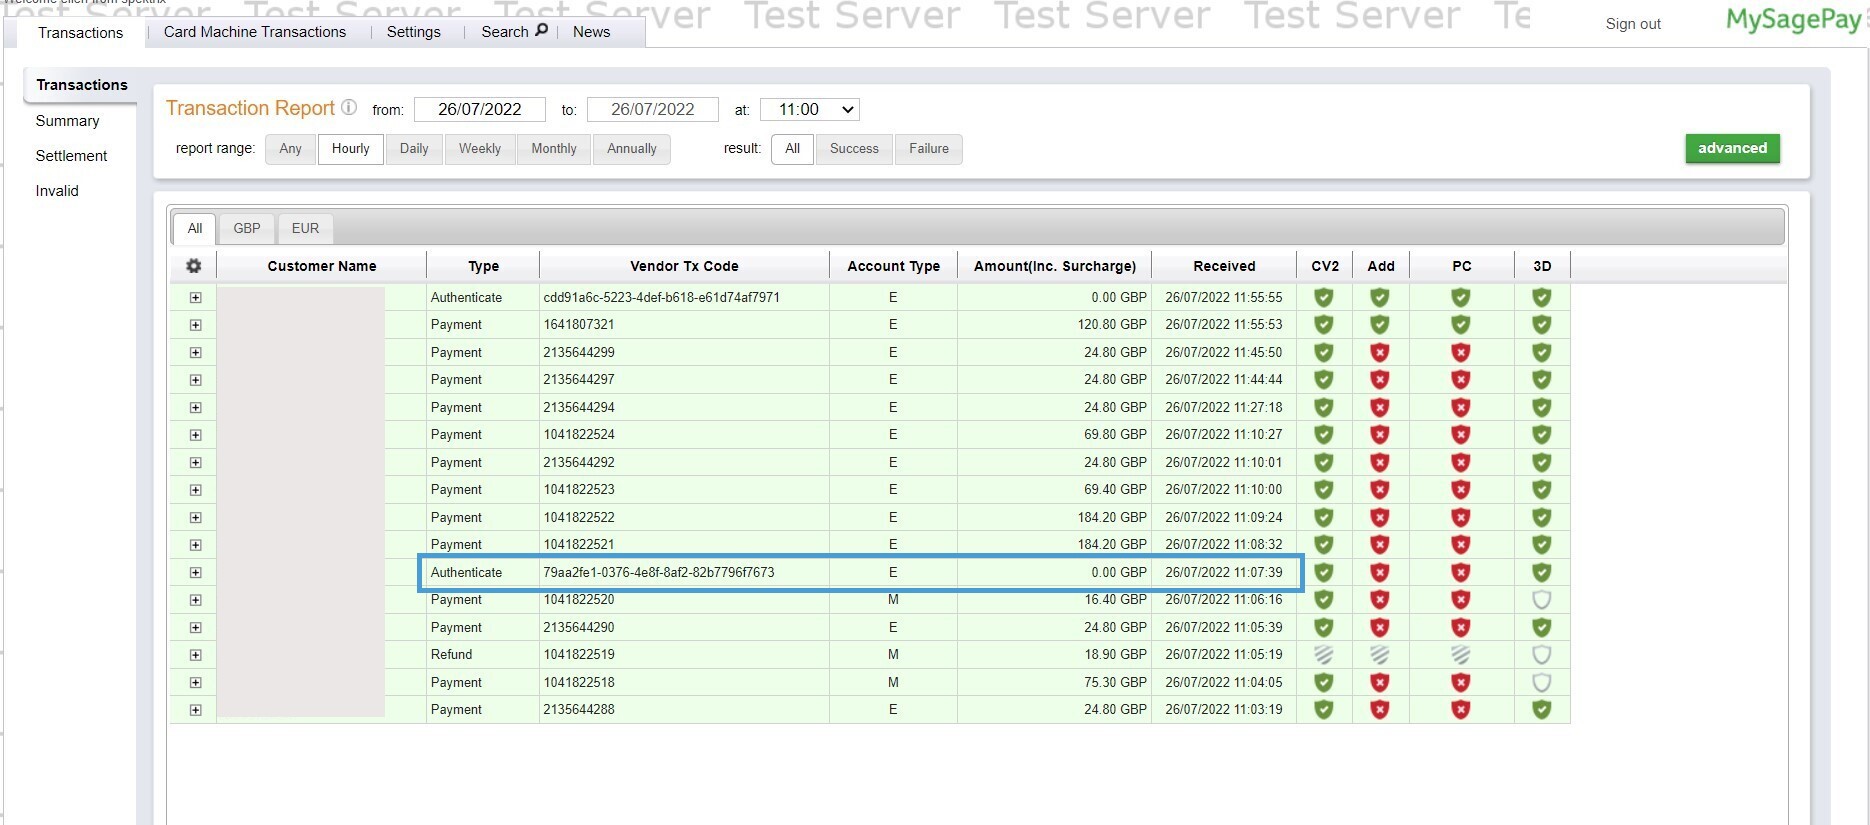Click Add red shield for 2135644299

coord(1380,352)
